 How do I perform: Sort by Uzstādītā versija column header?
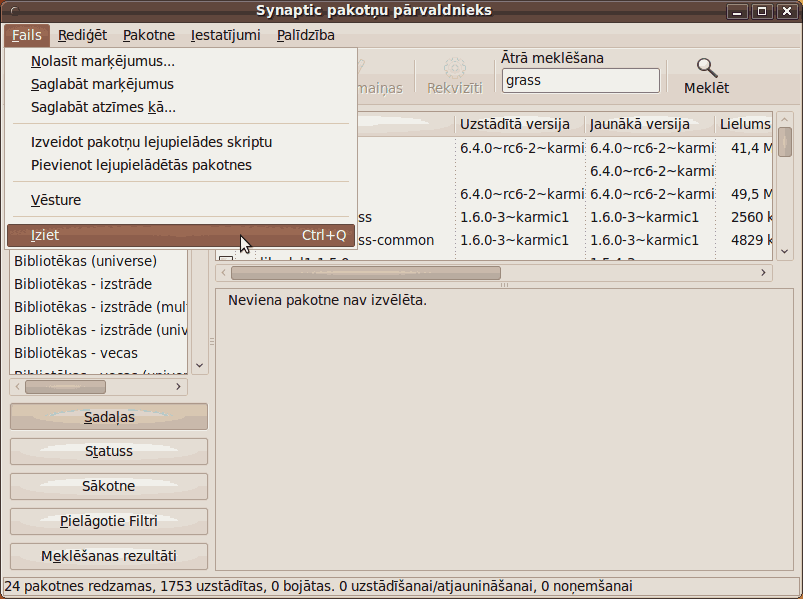[x=520, y=124]
